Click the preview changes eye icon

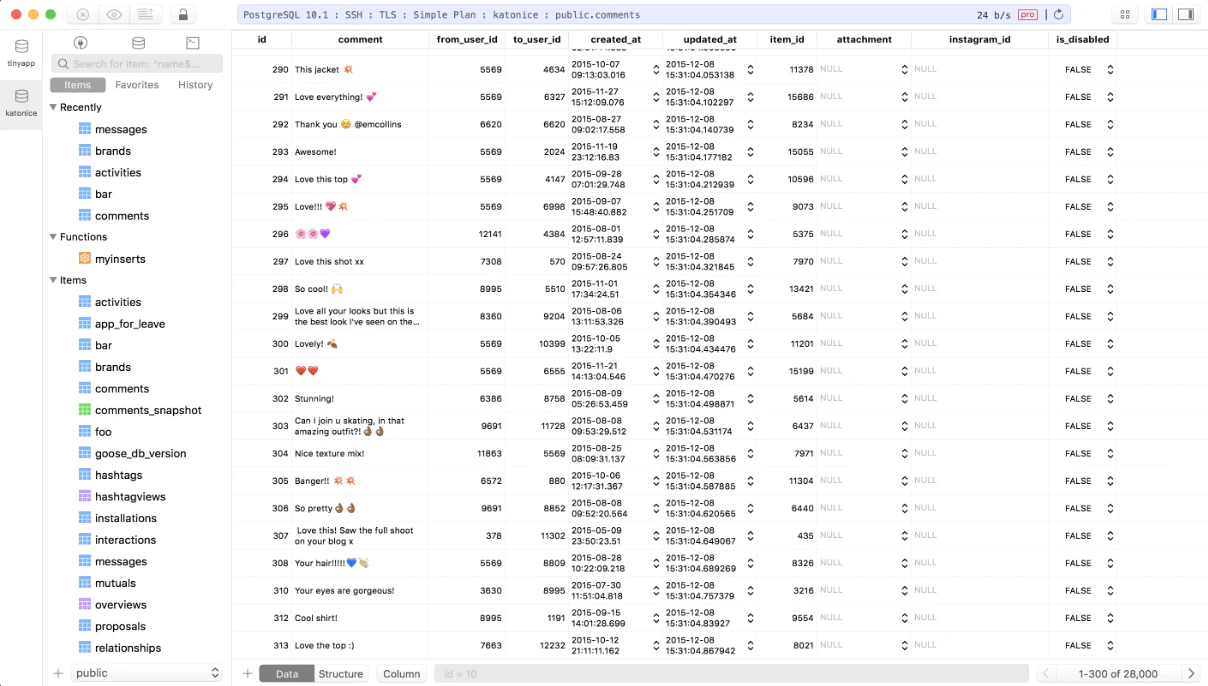[114, 15]
